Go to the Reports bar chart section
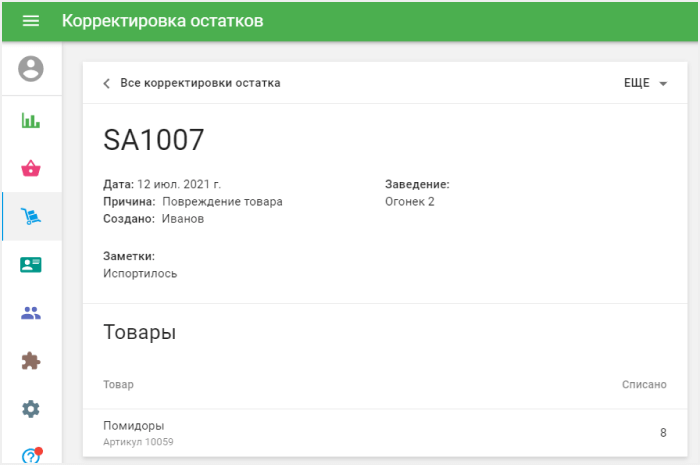Viewport: 700px width, 465px height. tap(31, 120)
